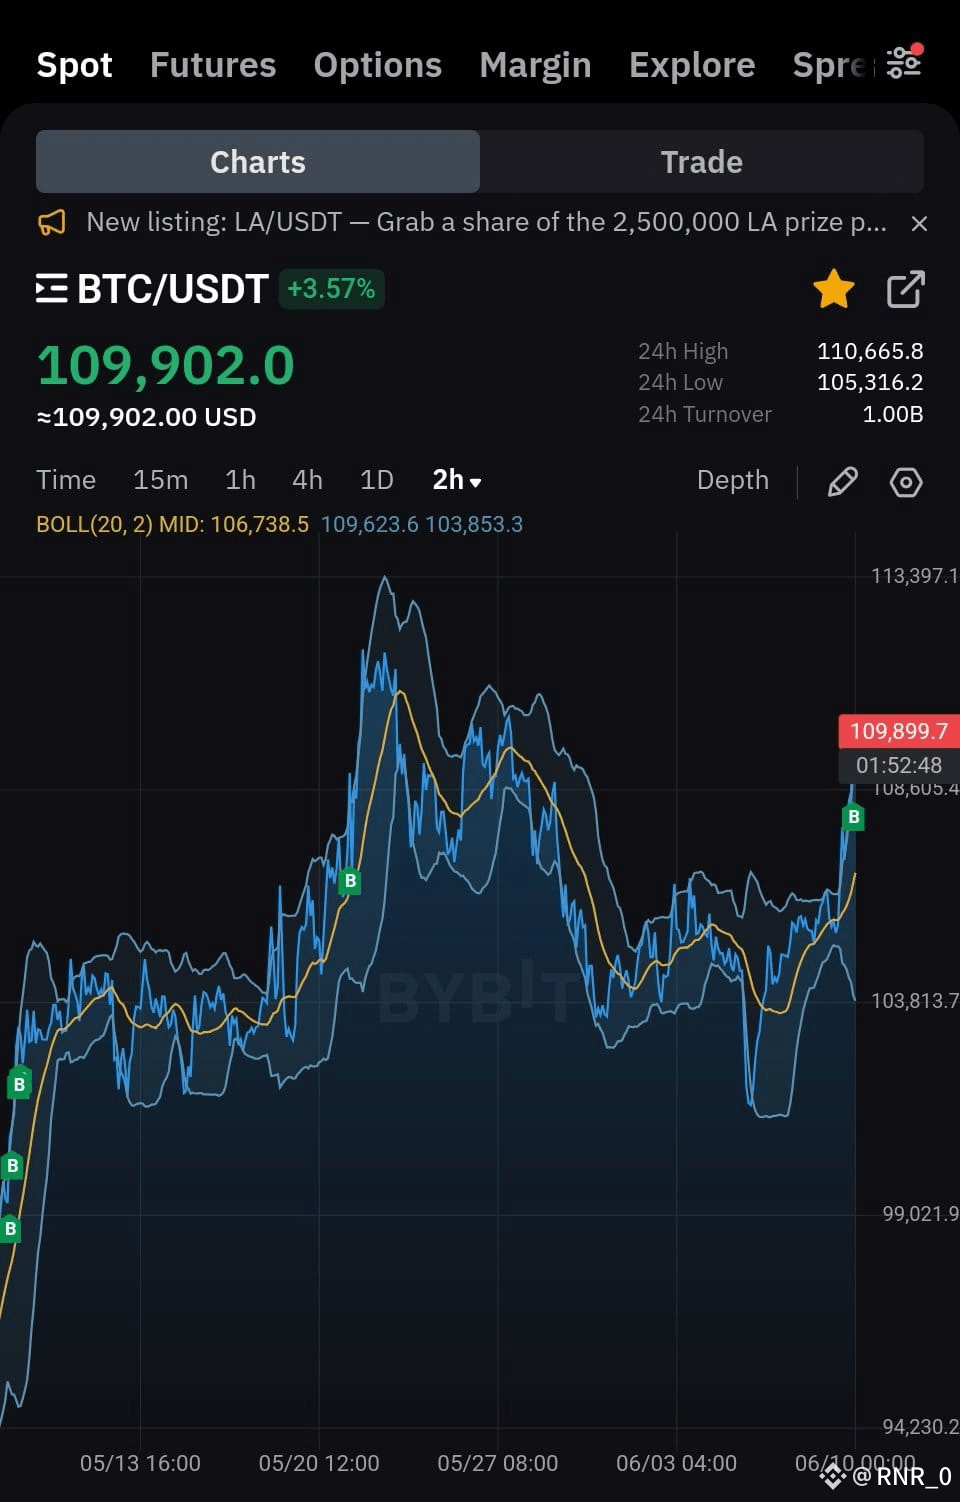This screenshot has height=1502, width=960.
Task: Select the 4h chart interval
Action: coord(307,480)
